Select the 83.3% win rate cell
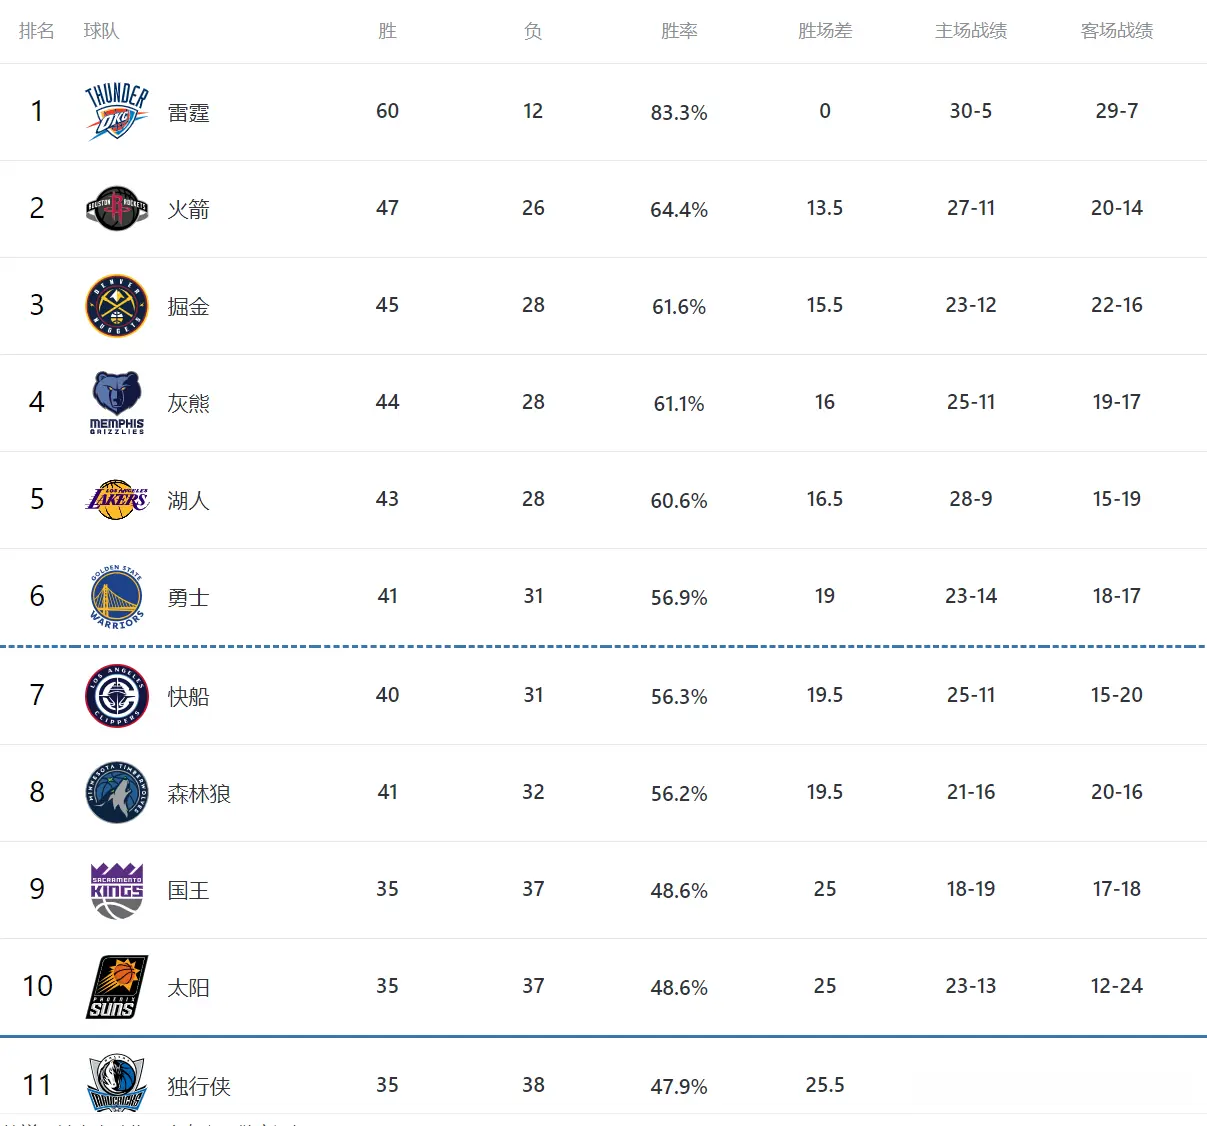 [679, 113]
